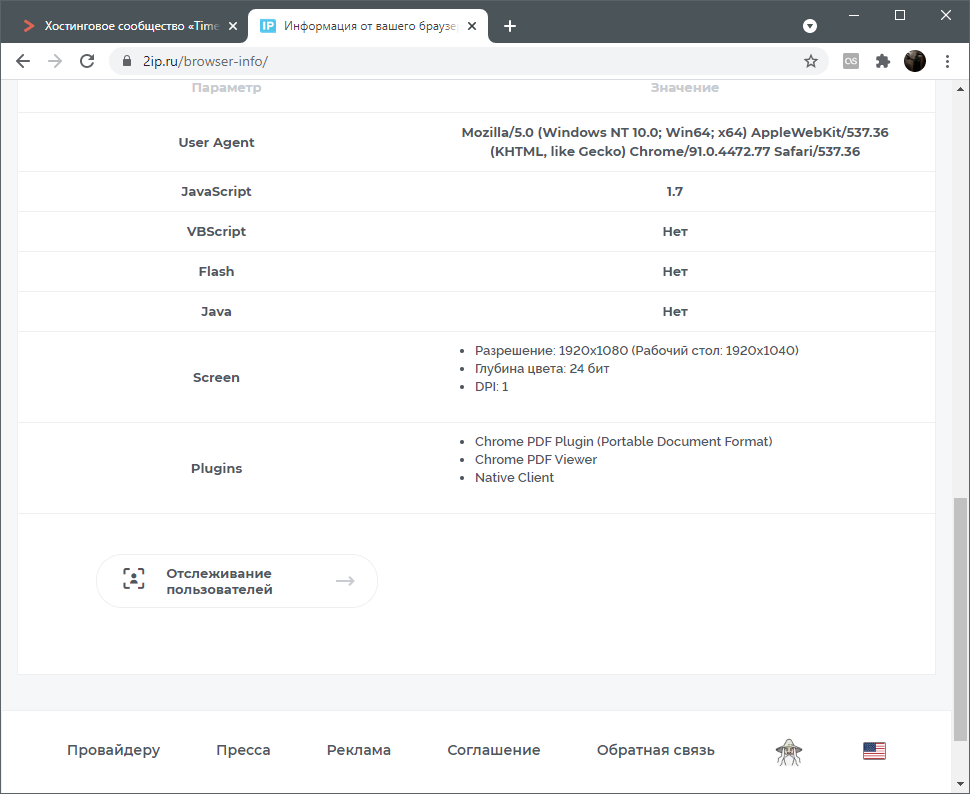Open the Chrome three-dot menu
Viewport: 970px width, 794px height.
(x=947, y=61)
